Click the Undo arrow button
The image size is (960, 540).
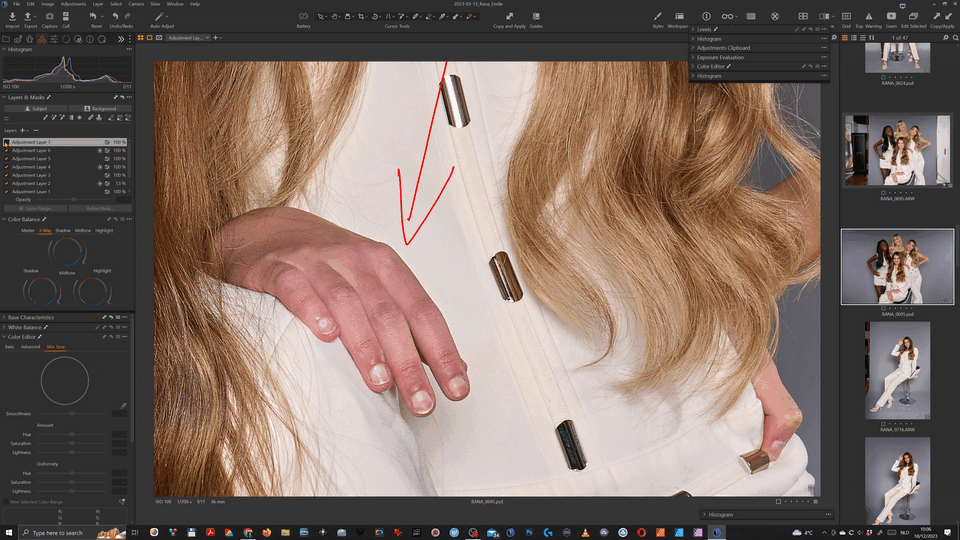click(115, 17)
